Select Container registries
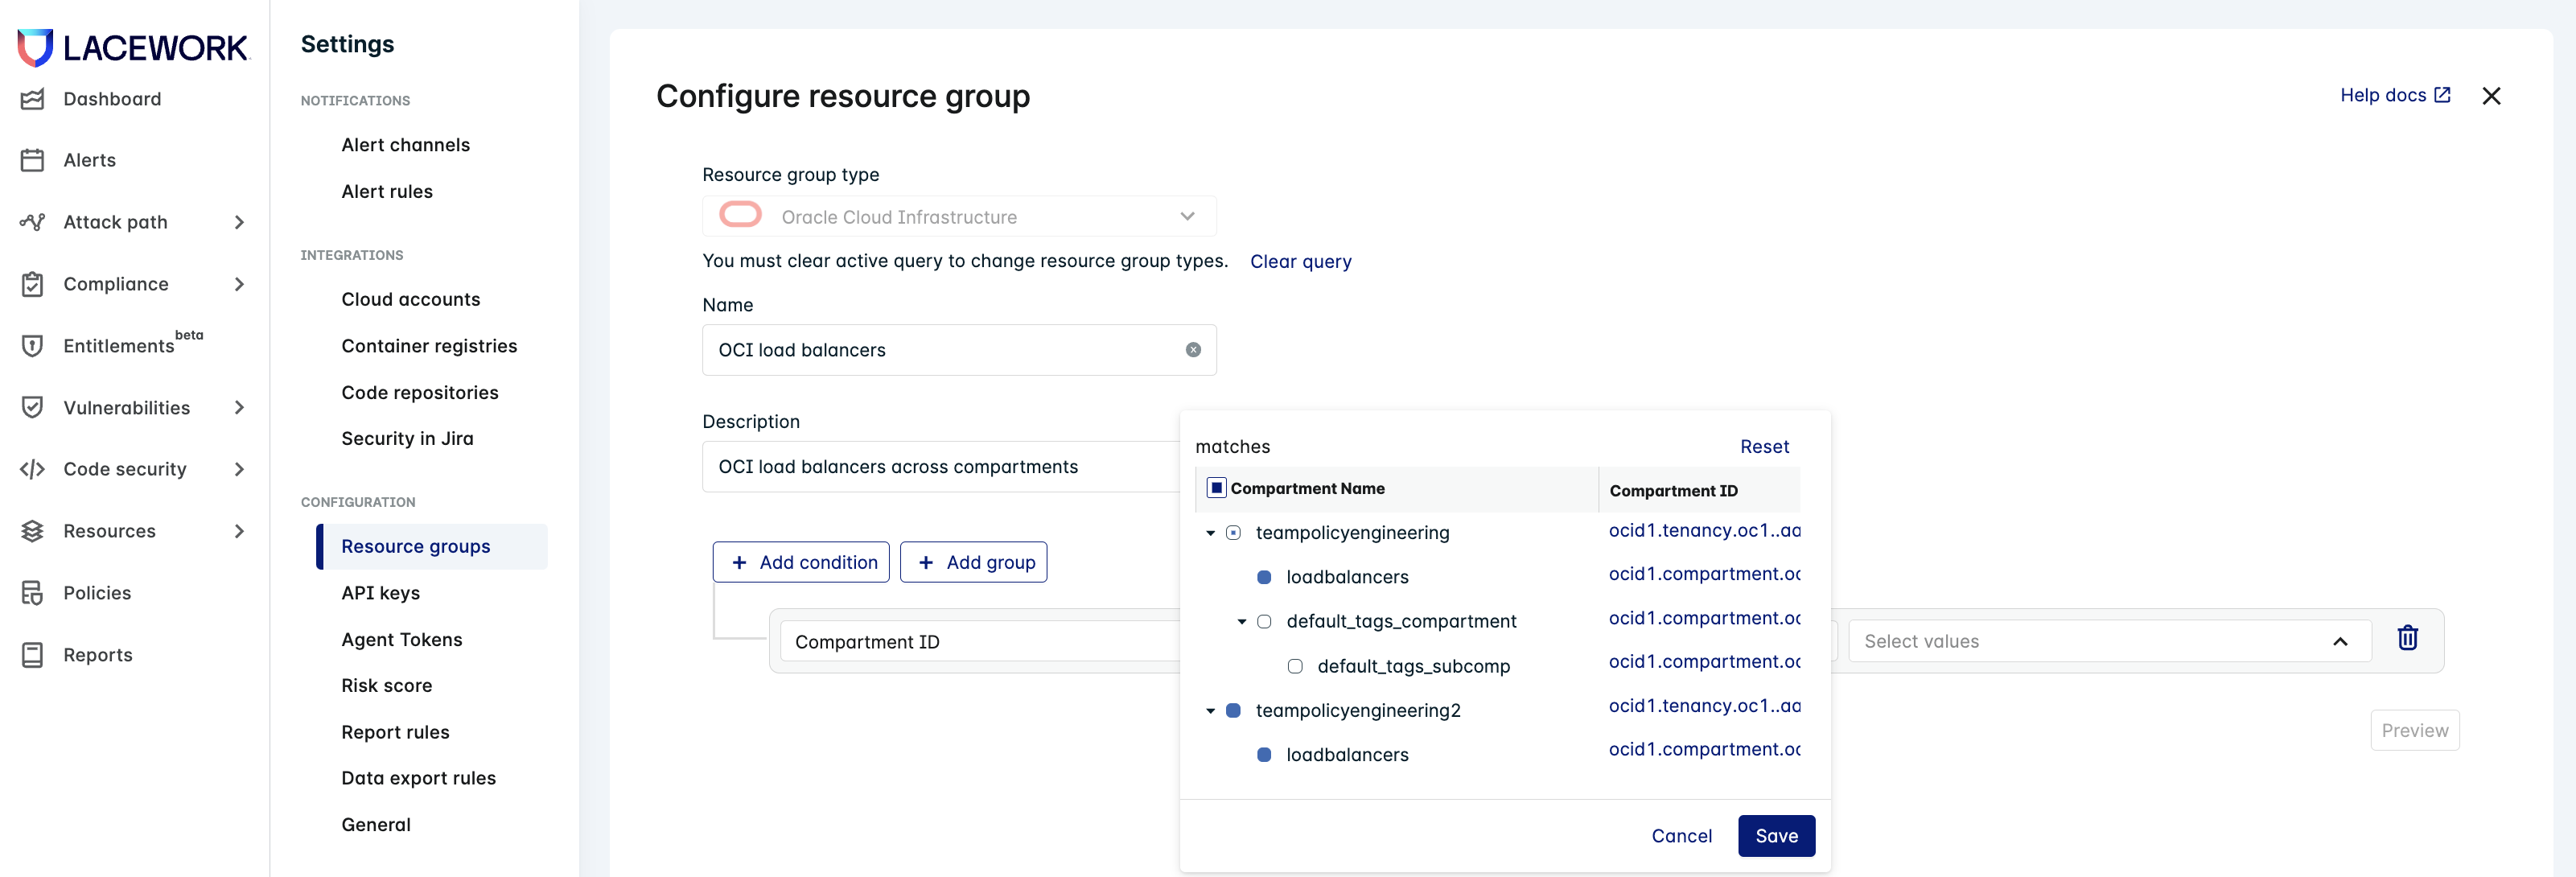2576x877 pixels. click(429, 346)
